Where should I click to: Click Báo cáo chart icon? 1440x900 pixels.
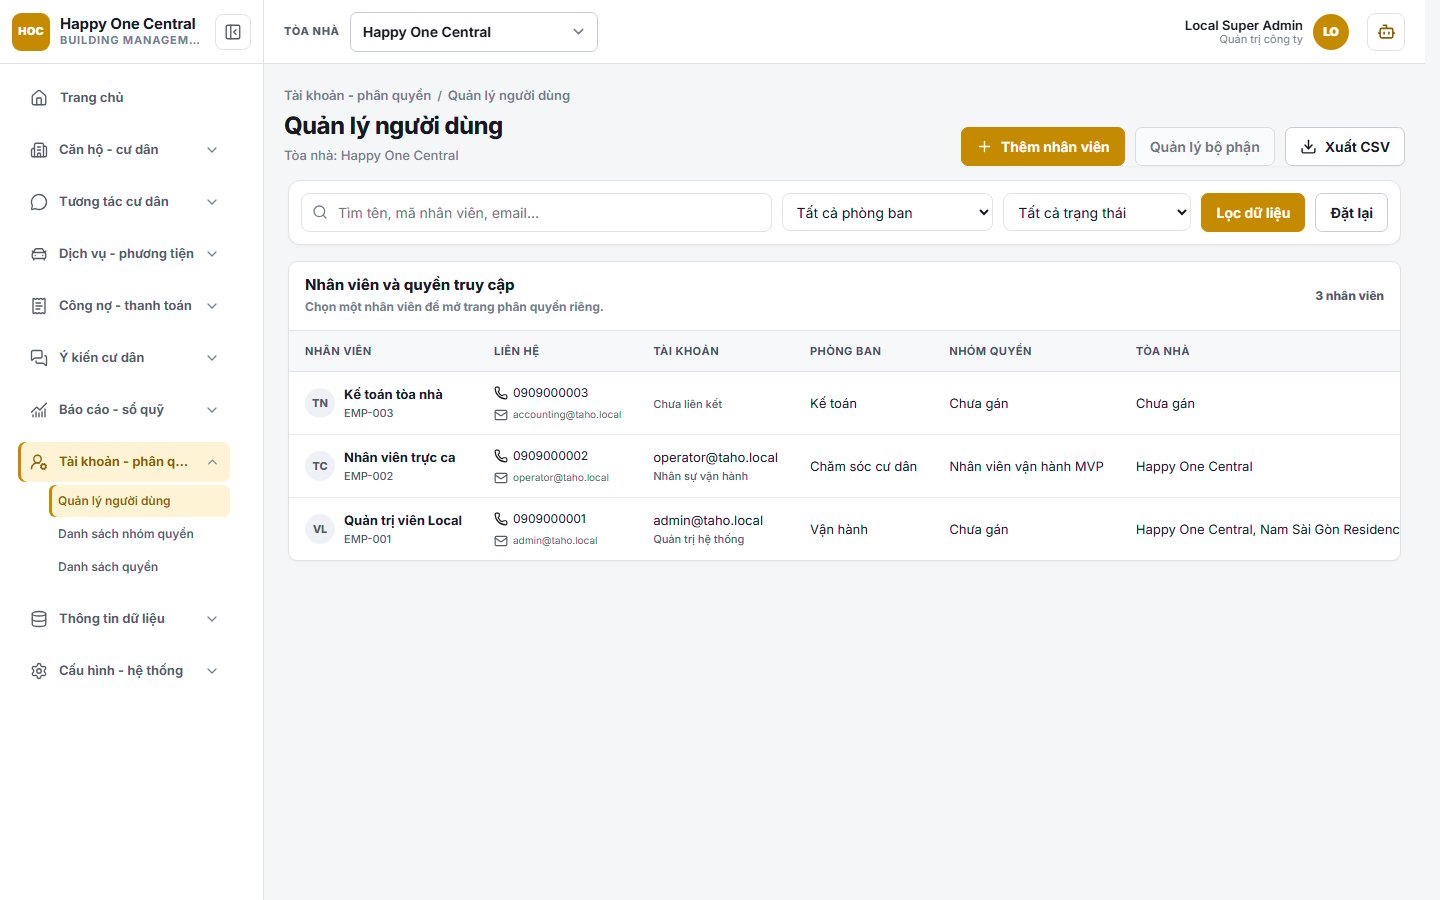click(39, 410)
